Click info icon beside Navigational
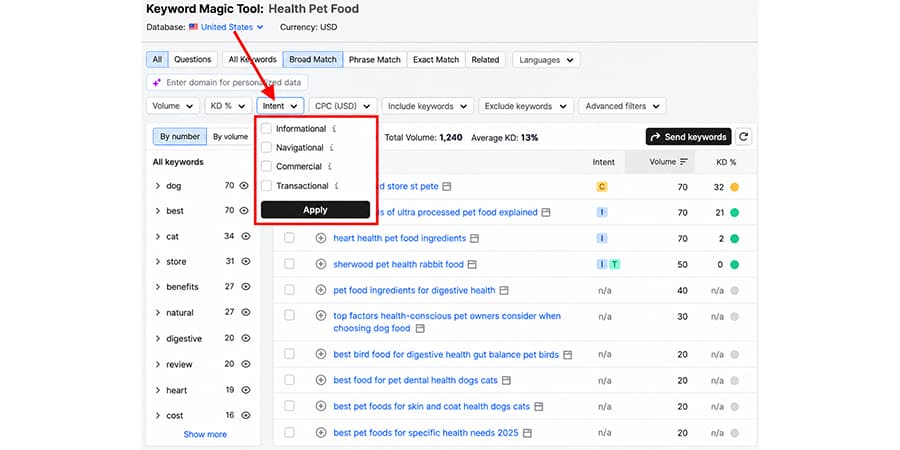This screenshot has height=450, width=900. tap(331, 148)
